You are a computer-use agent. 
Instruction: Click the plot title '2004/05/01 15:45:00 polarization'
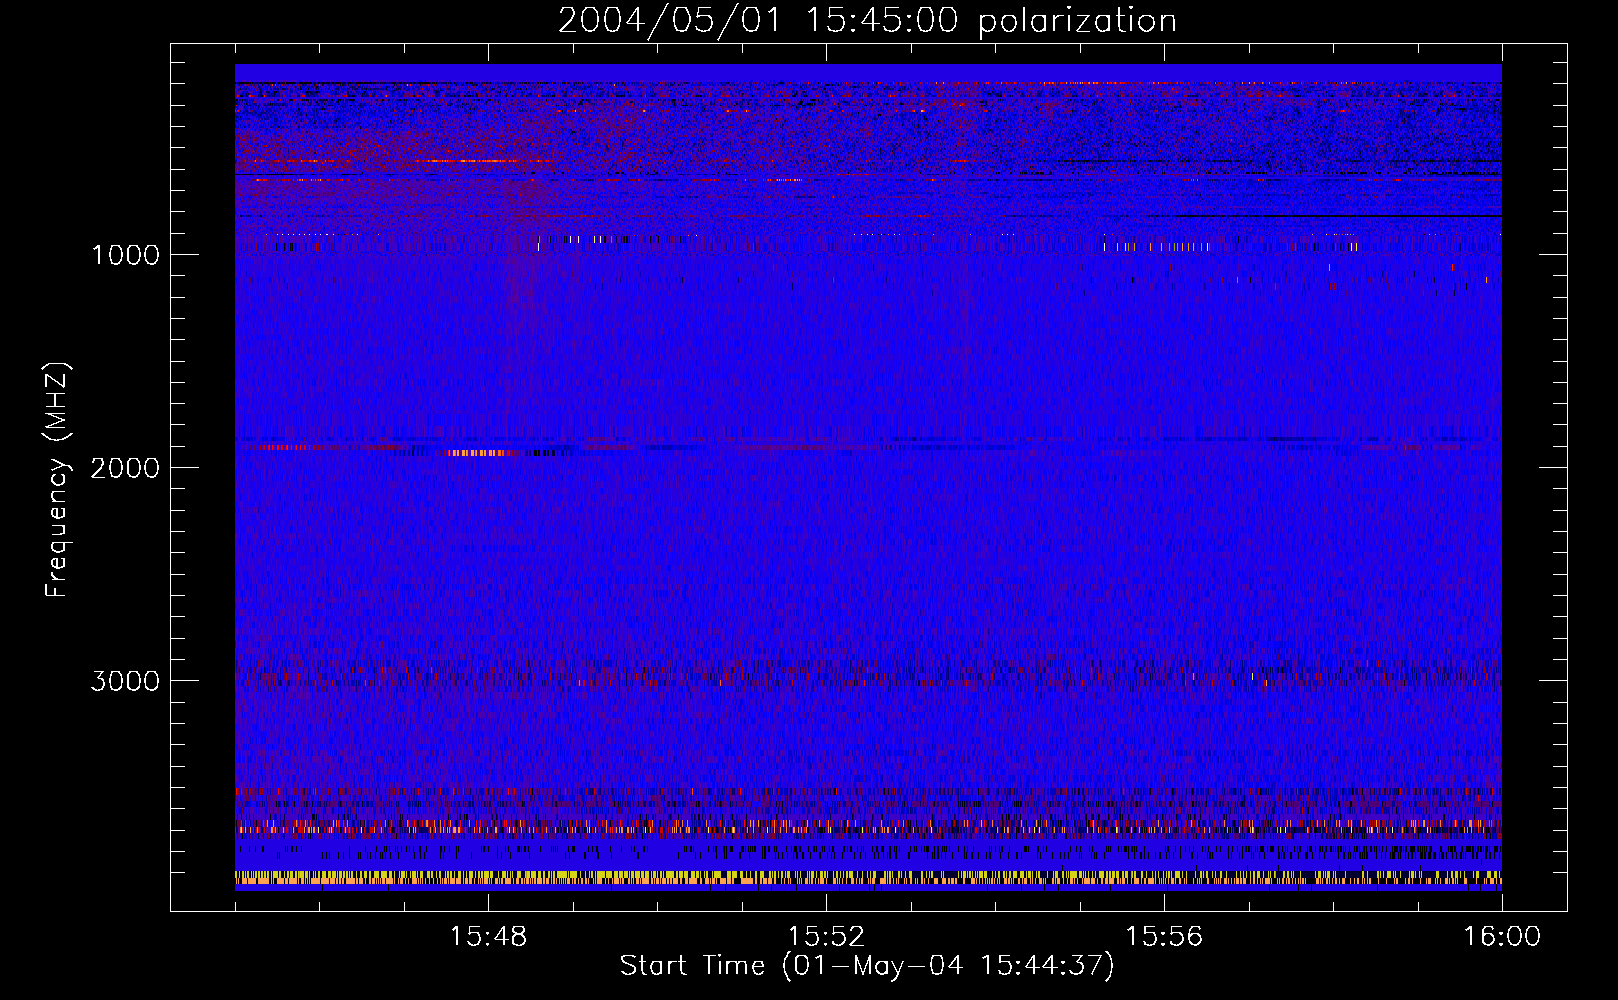[867, 21]
